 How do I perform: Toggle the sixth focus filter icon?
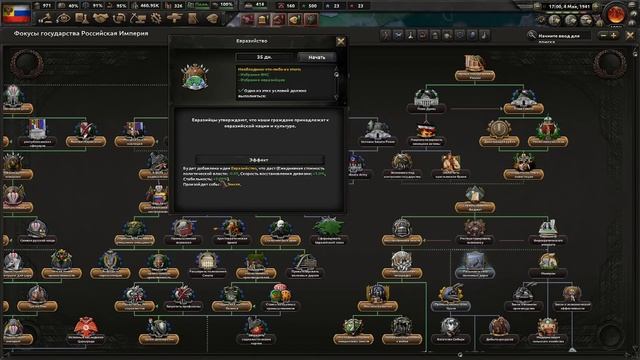click(x=447, y=36)
